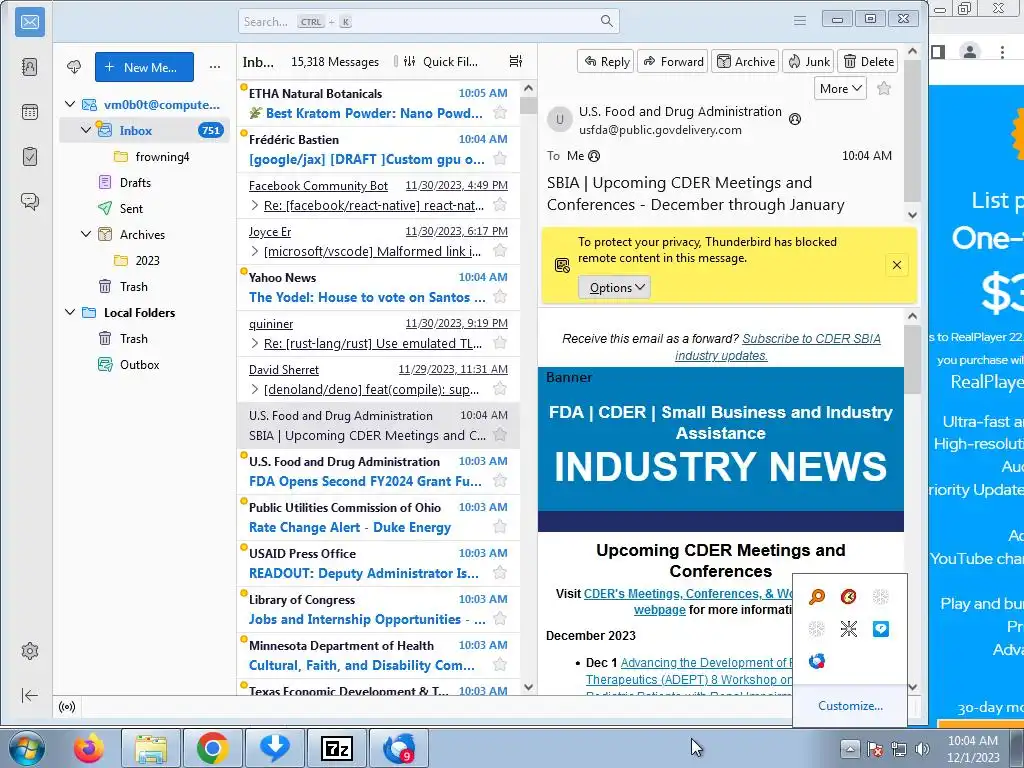Open the Calendar space icon
The width and height of the screenshot is (1024, 768).
coord(29,112)
